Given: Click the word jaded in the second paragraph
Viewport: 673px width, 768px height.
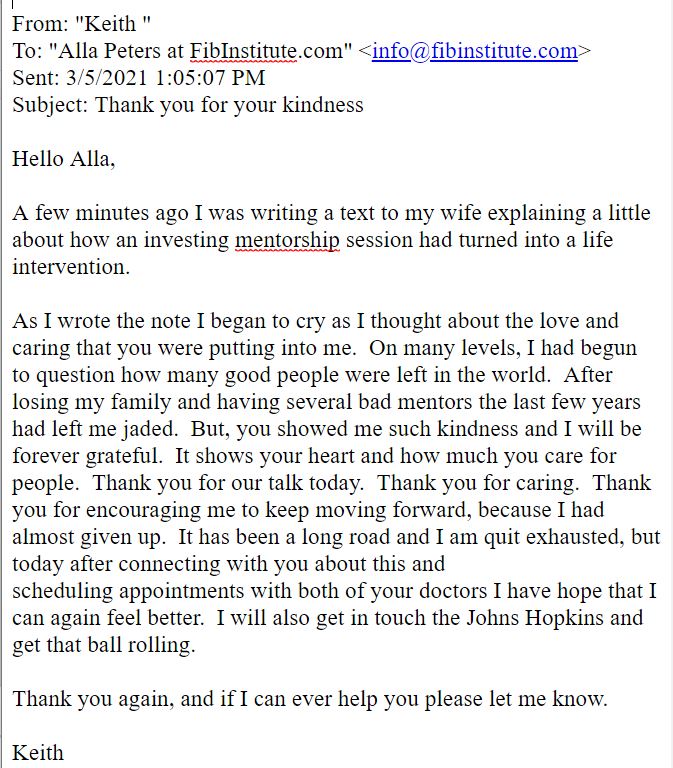Looking at the screenshot, I should tap(150, 429).
